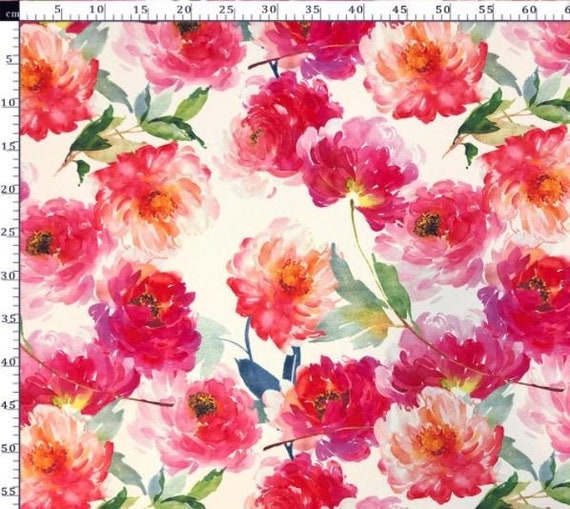Image resolution: width=570 pixels, height=509 pixels.
Task: Click the 15 label on horizontal ruler
Action: [140, 9]
